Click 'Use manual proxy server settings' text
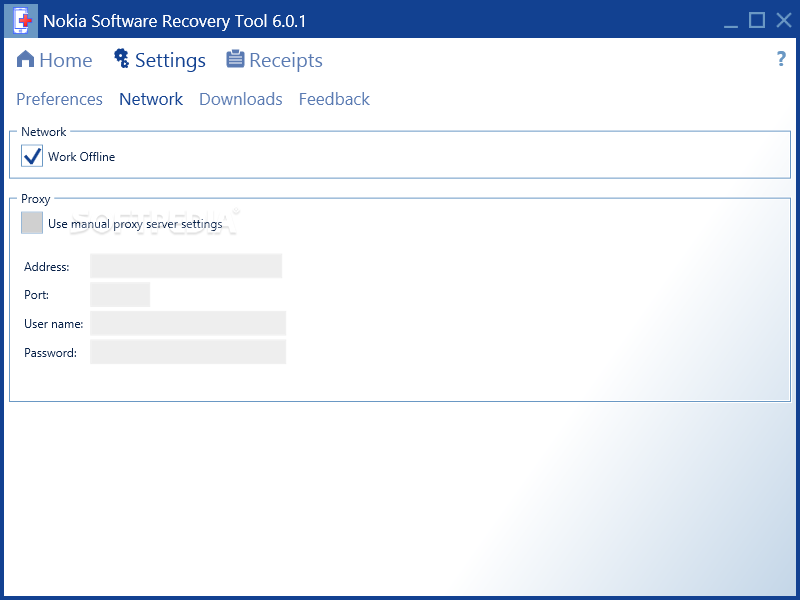Screen dimensions: 800x600 [135, 224]
